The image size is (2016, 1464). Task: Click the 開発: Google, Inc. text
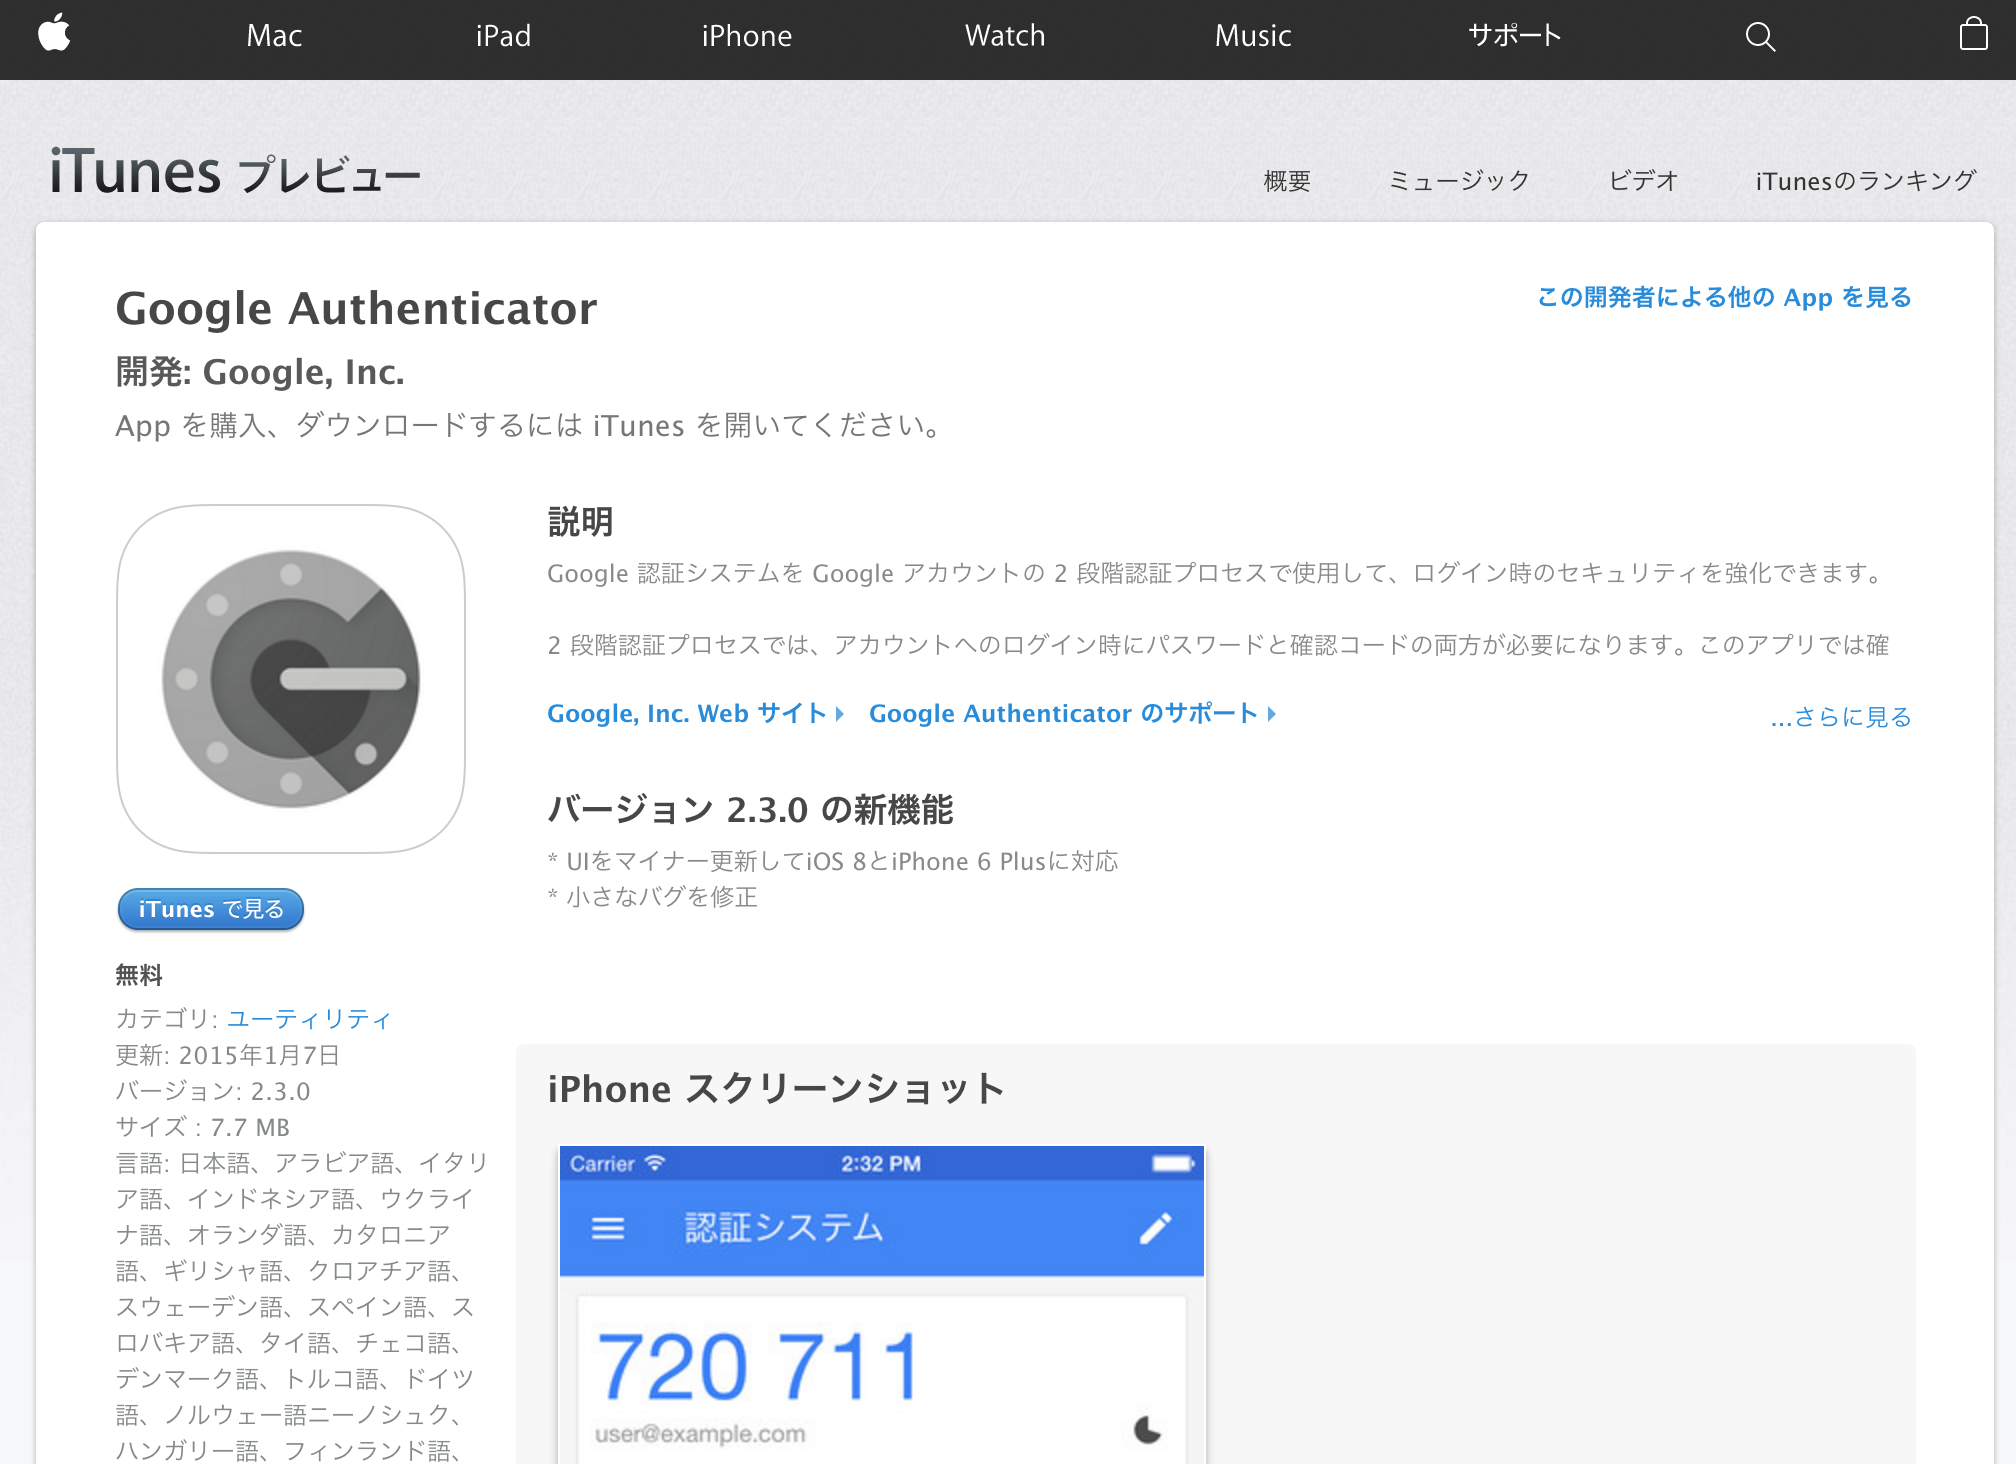(260, 372)
